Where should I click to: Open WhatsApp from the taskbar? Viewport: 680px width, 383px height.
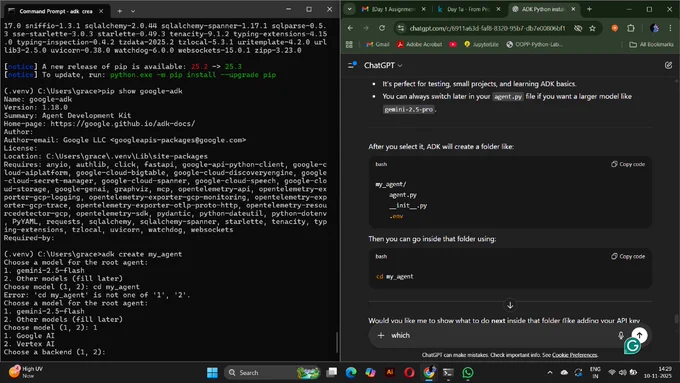coord(468,372)
